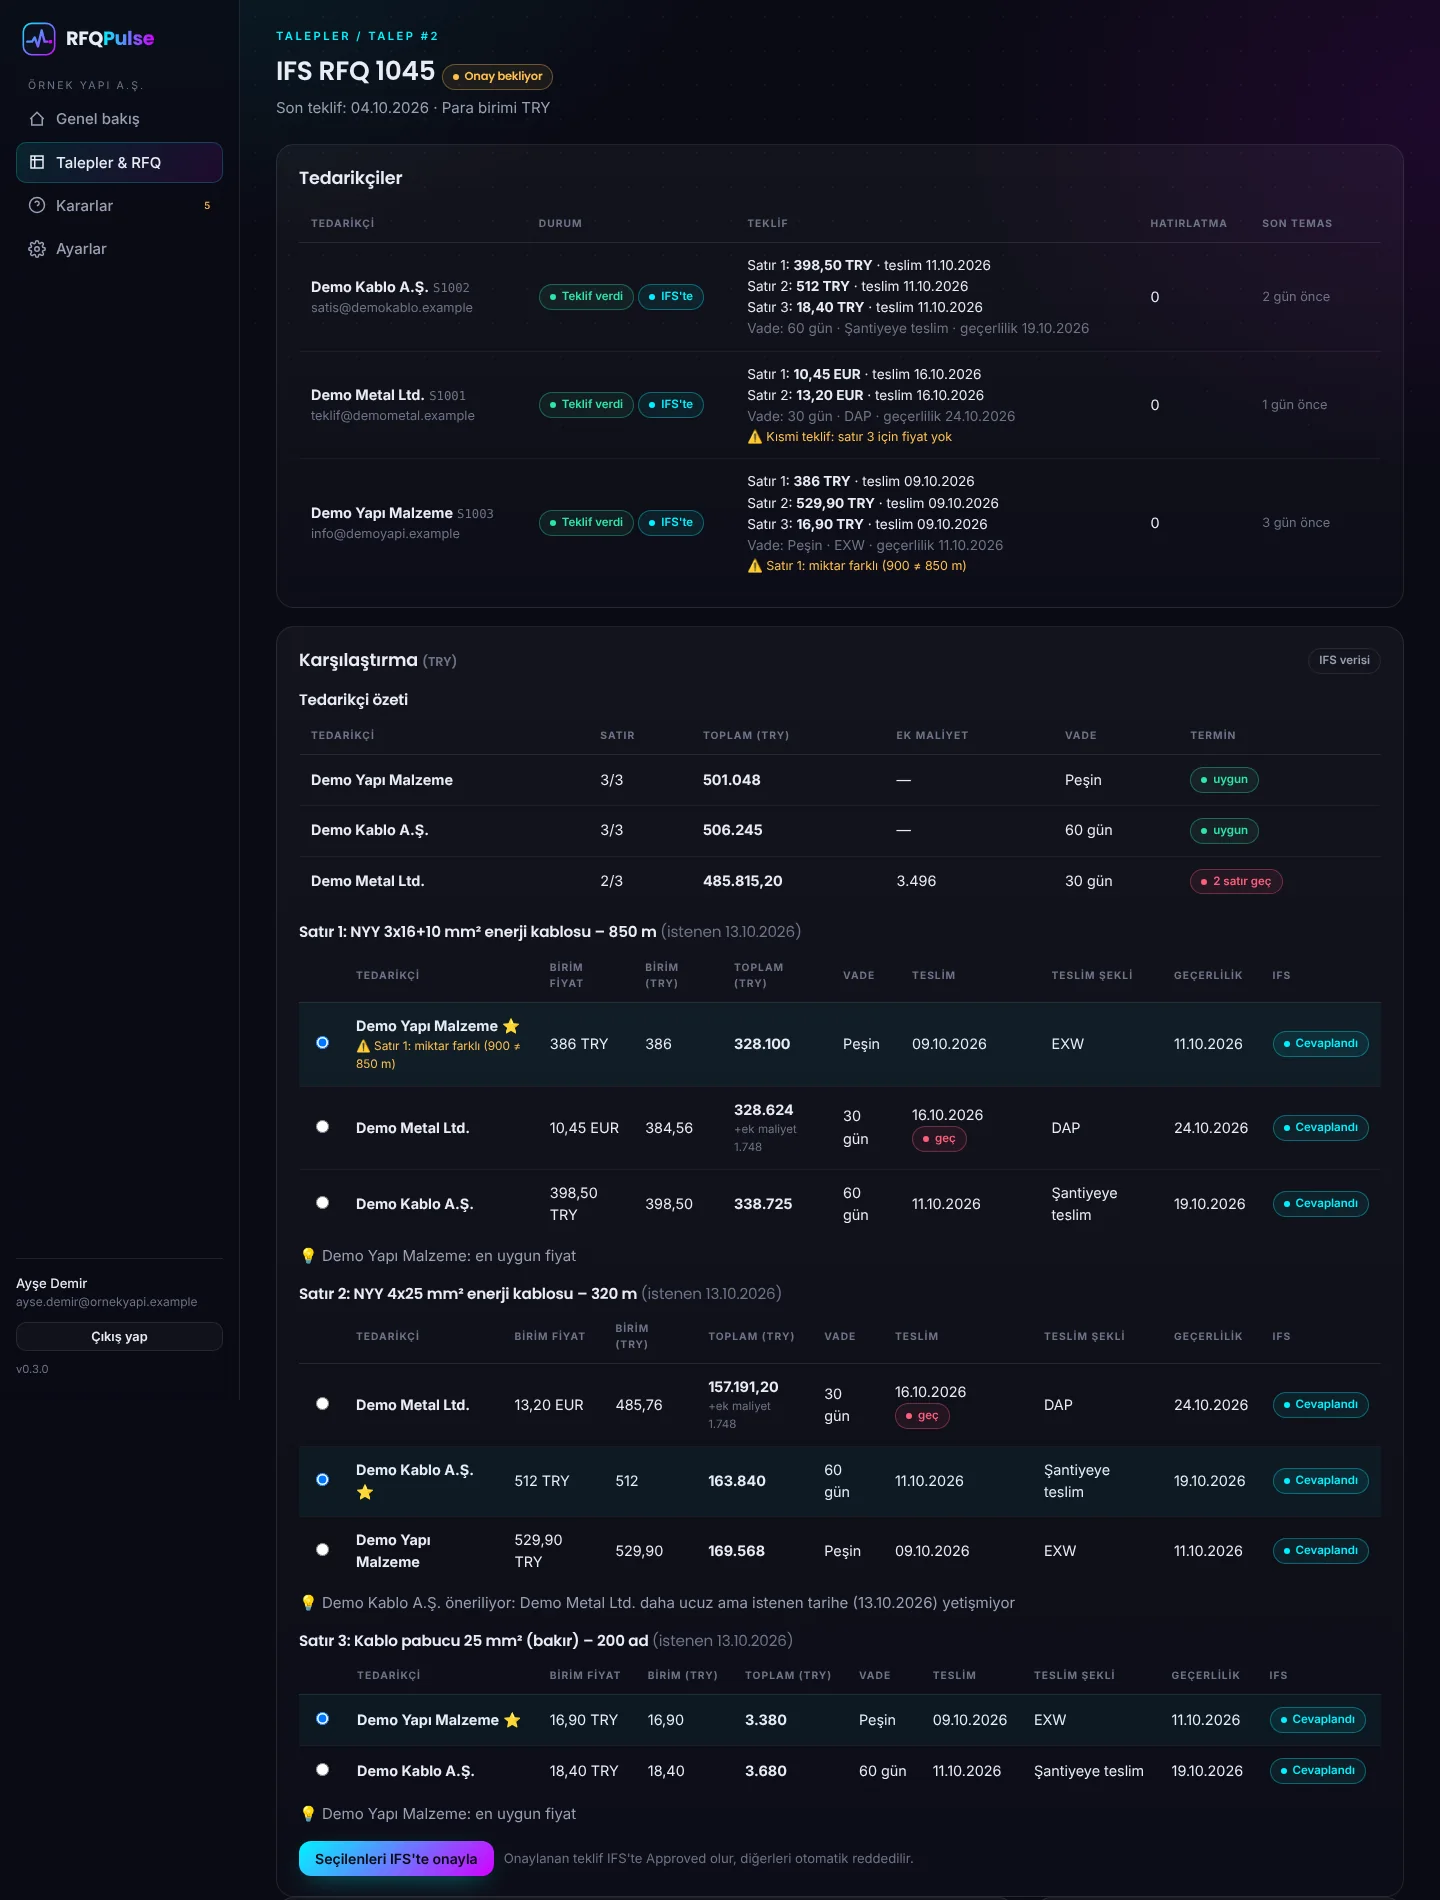Click lightbulb icon next to Demo Kablo A.Ş. öneriliyor

click(308, 1603)
